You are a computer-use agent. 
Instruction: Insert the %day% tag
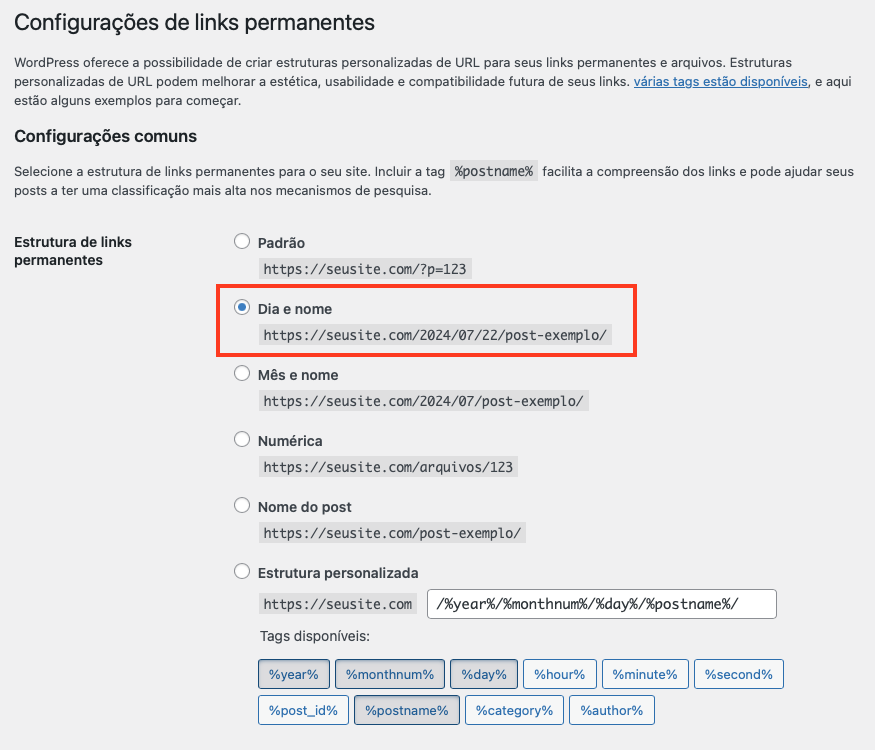click(x=483, y=674)
